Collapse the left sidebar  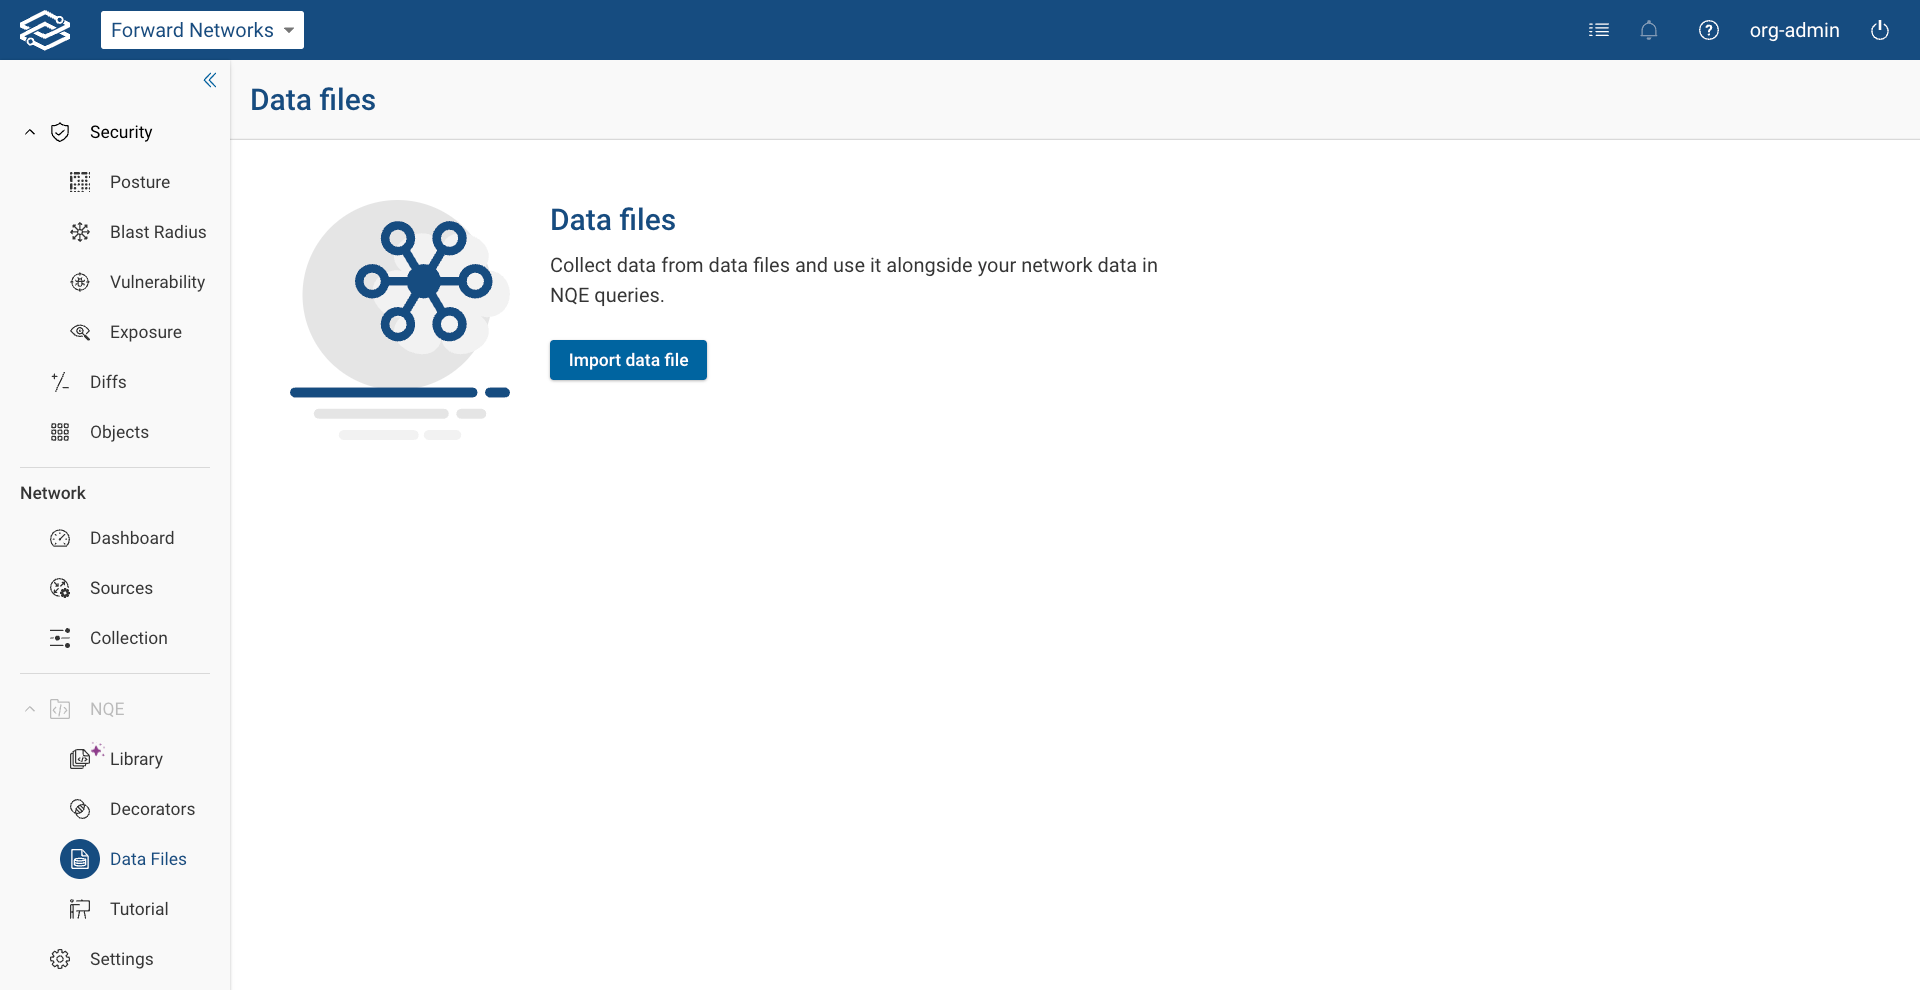pos(209,80)
